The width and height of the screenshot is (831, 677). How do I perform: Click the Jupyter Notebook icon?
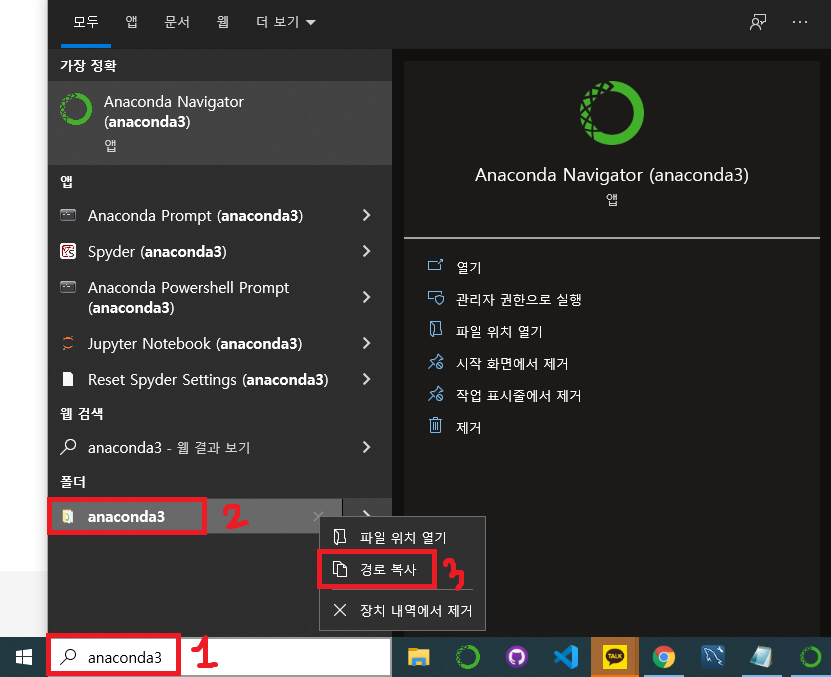coord(68,343)
